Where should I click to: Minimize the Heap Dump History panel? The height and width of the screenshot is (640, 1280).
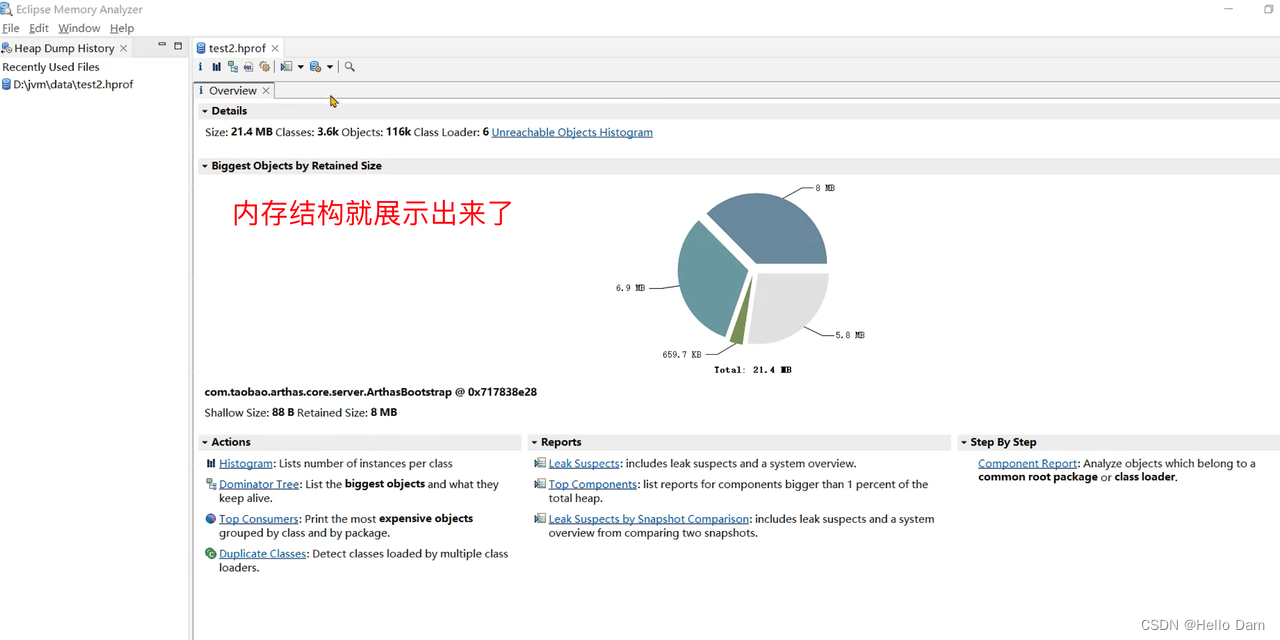coord(162,46)
